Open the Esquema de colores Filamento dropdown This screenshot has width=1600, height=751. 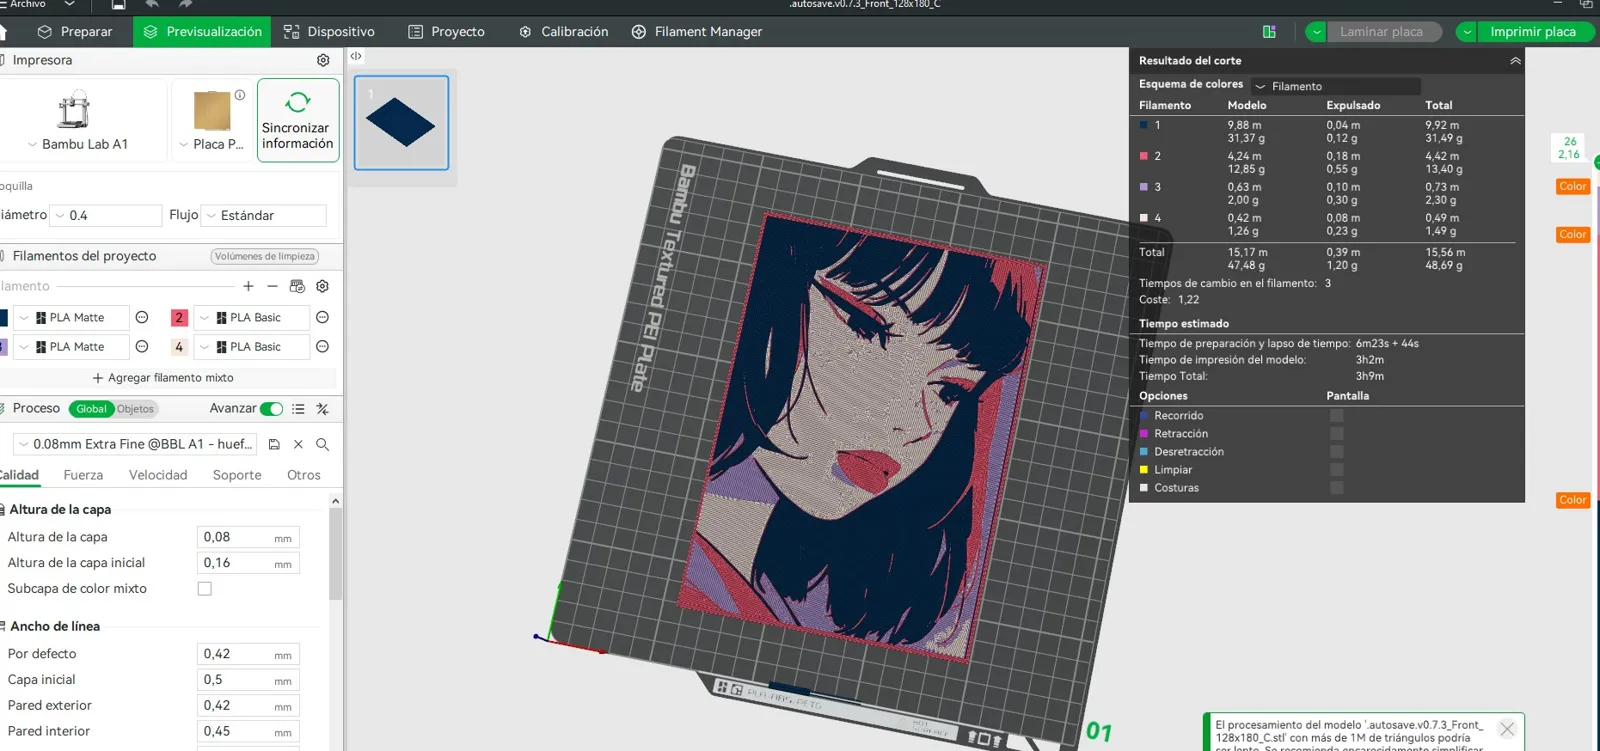[x=1335, y=86]
